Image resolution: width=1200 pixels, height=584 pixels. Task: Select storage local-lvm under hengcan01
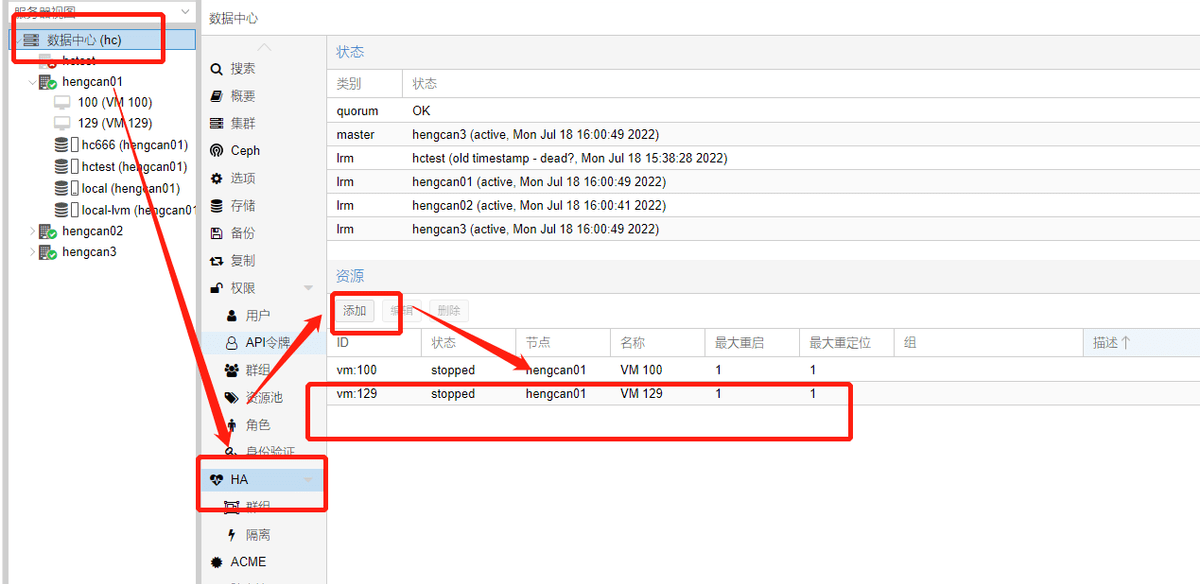[x=110, y=209]
